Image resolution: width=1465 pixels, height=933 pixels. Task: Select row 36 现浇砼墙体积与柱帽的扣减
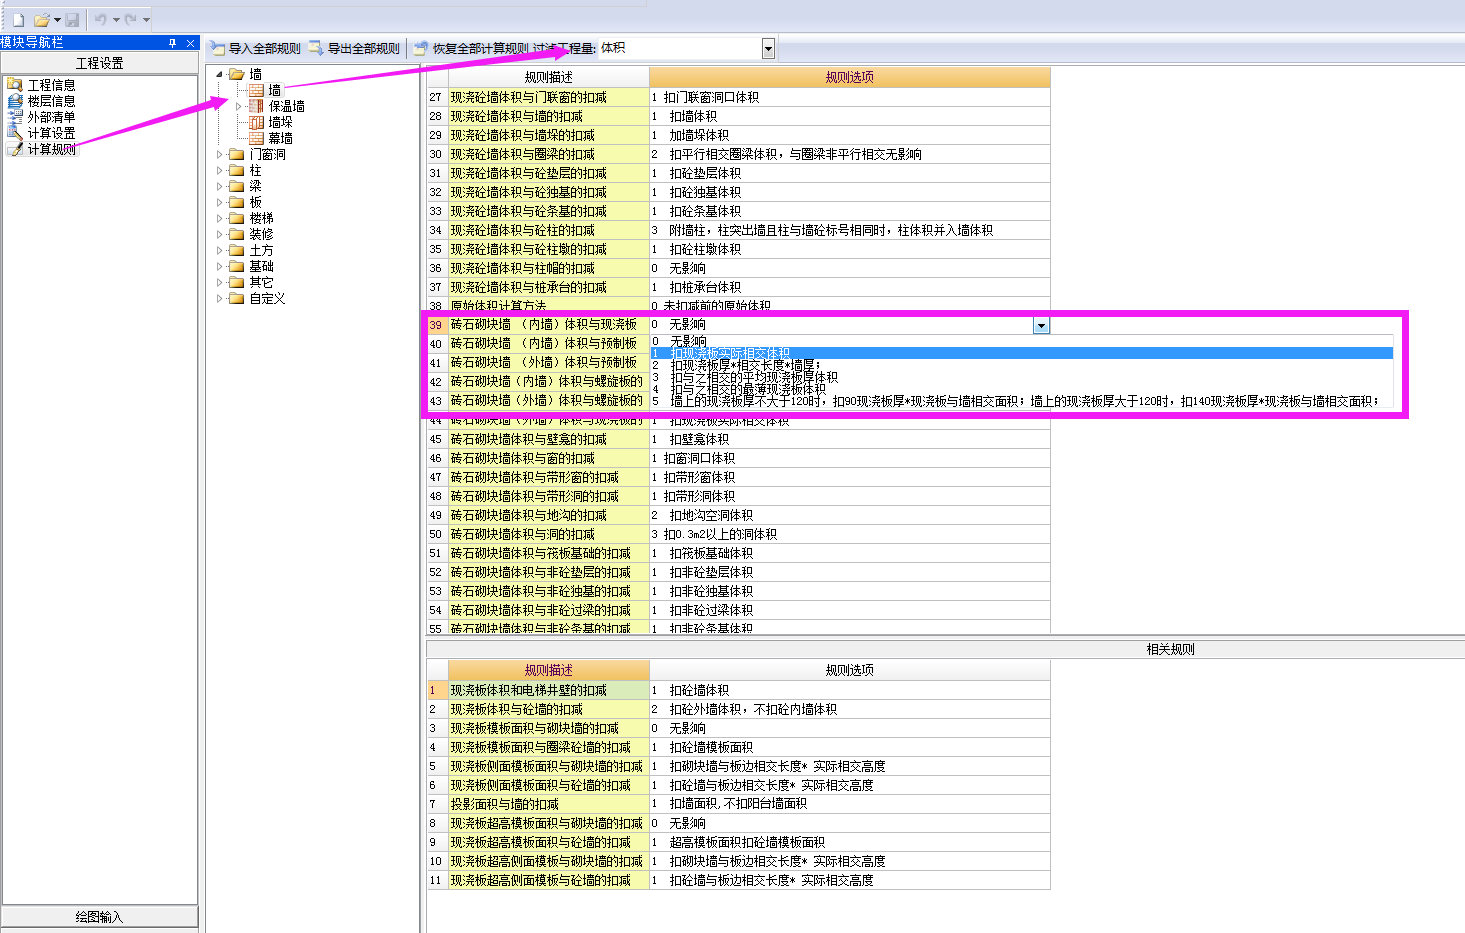[549, 268]
